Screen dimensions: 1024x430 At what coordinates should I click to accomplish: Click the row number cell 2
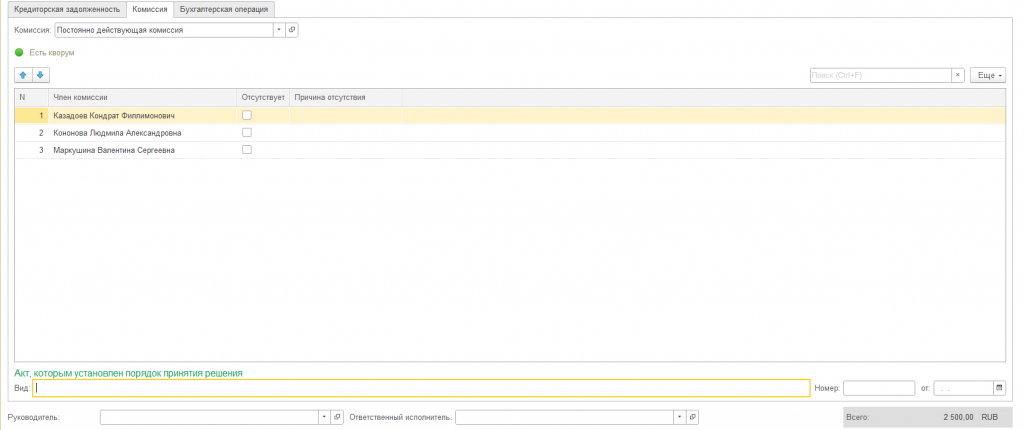click(x=32, y=133)
